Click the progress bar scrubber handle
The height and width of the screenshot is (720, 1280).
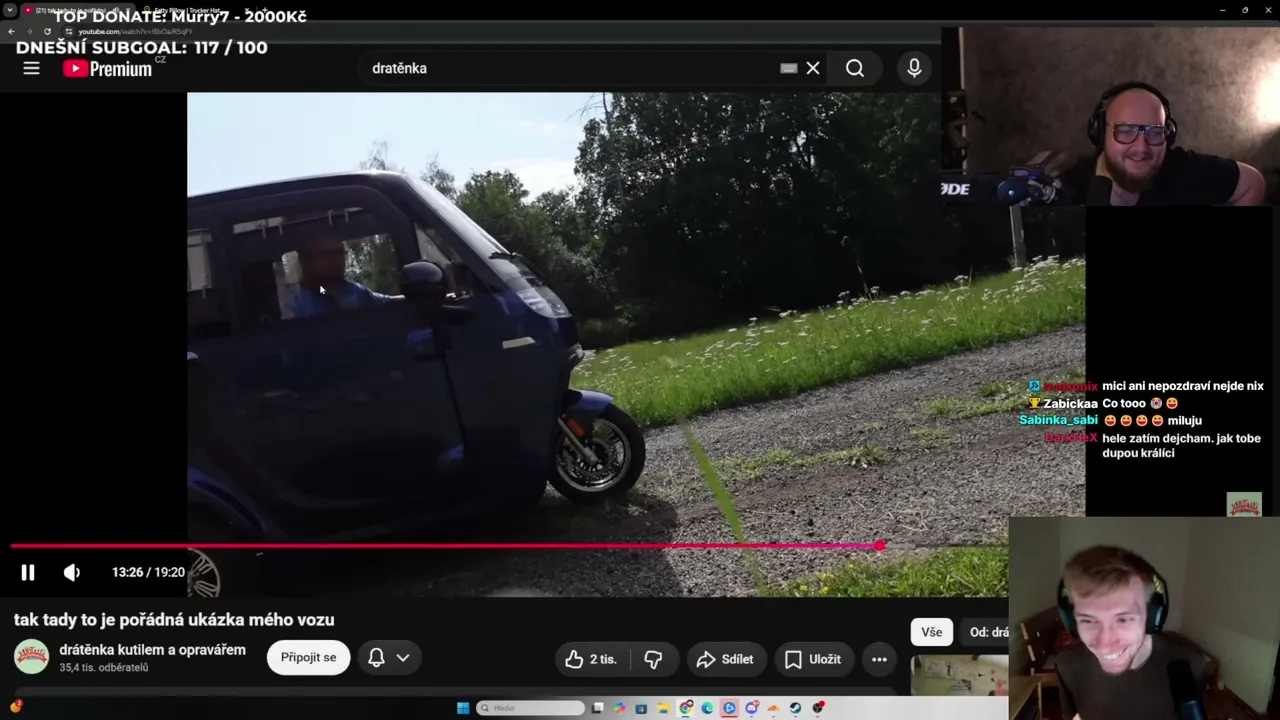879,546
